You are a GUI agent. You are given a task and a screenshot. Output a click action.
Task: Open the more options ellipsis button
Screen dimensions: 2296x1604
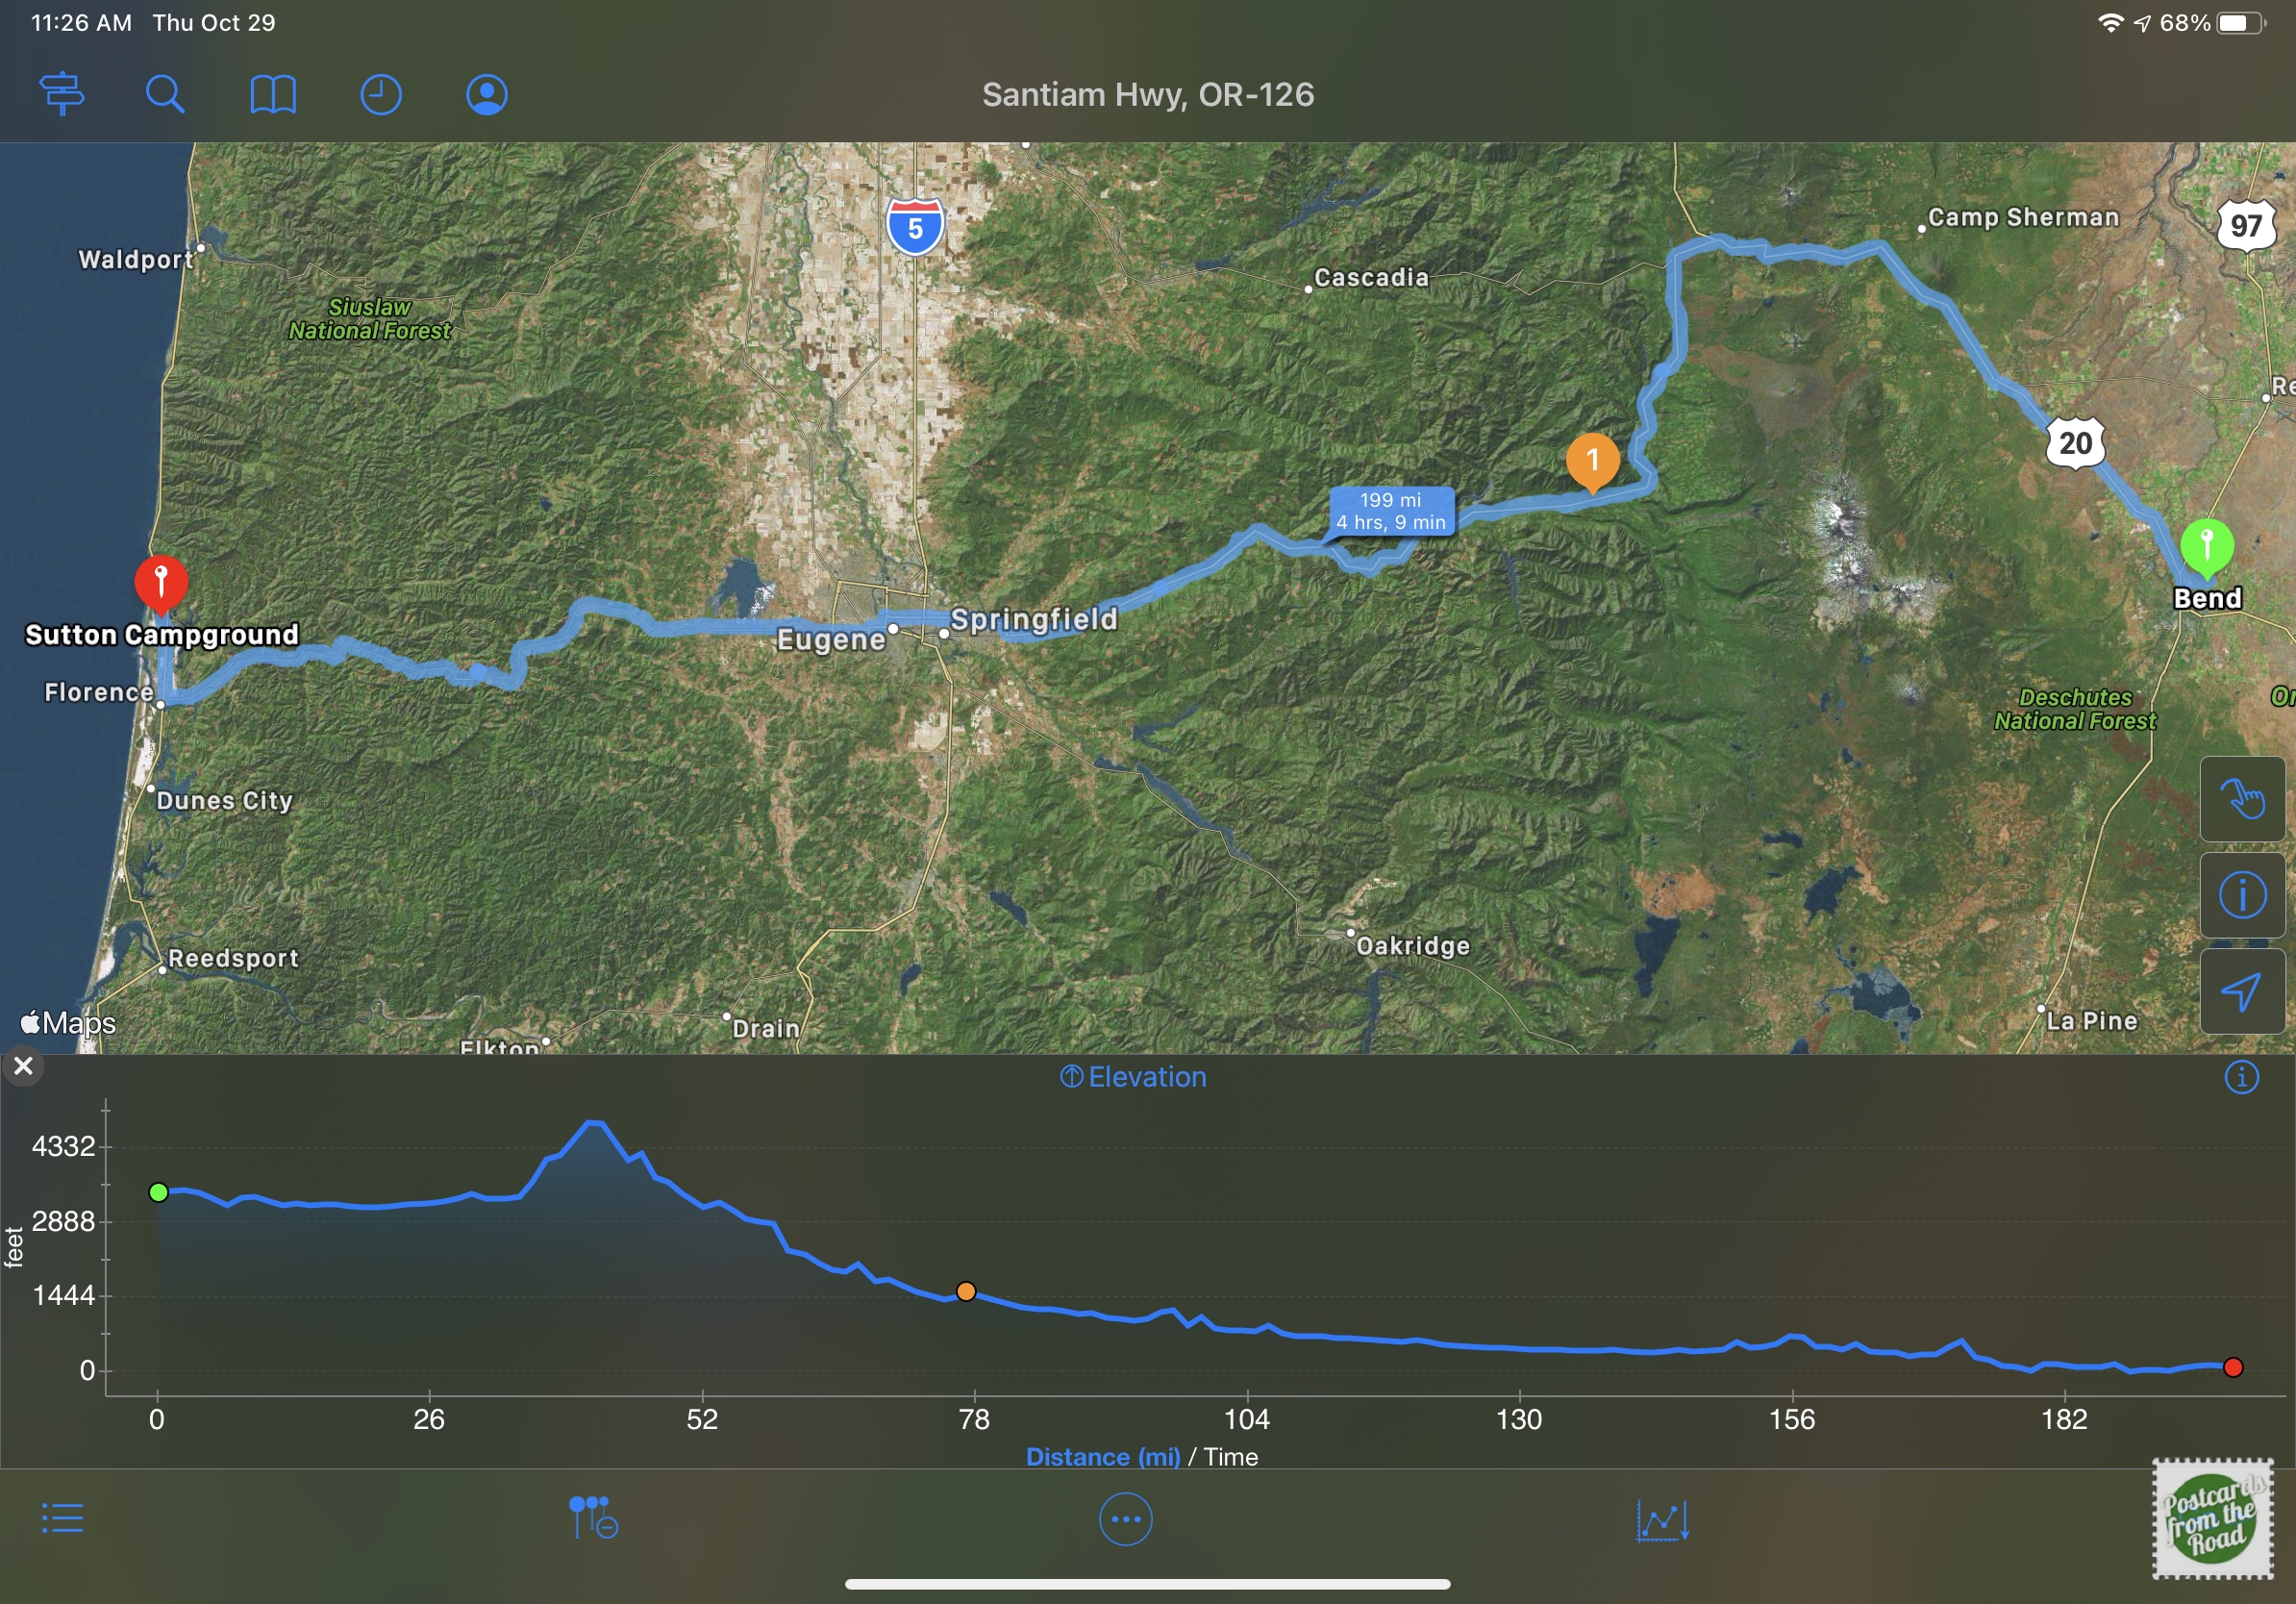[x=1125, y=1519]
